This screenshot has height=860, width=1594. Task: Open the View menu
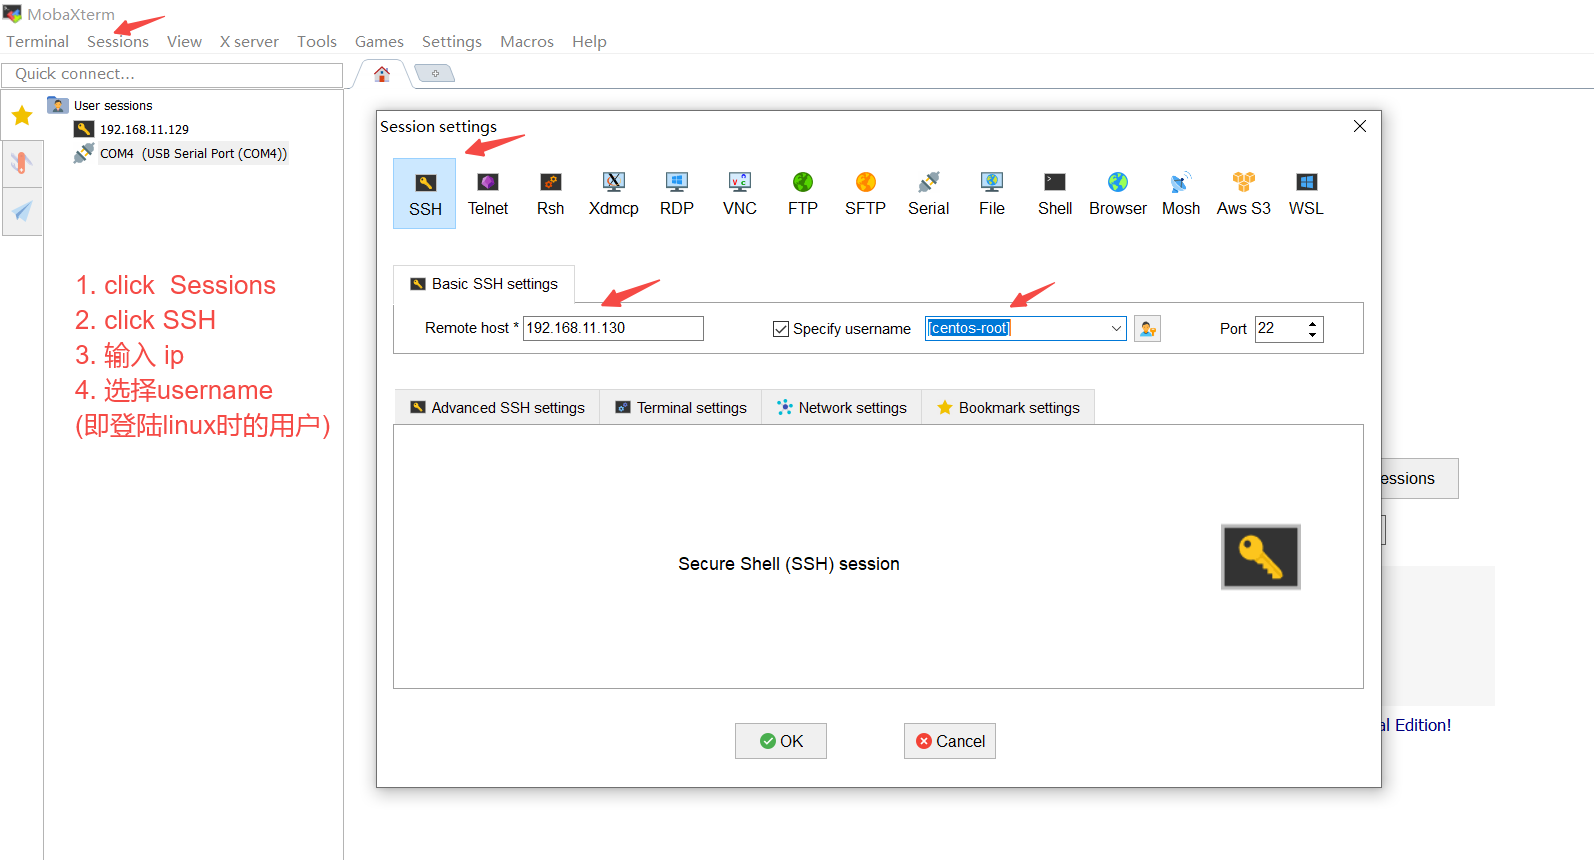point(184,42)
